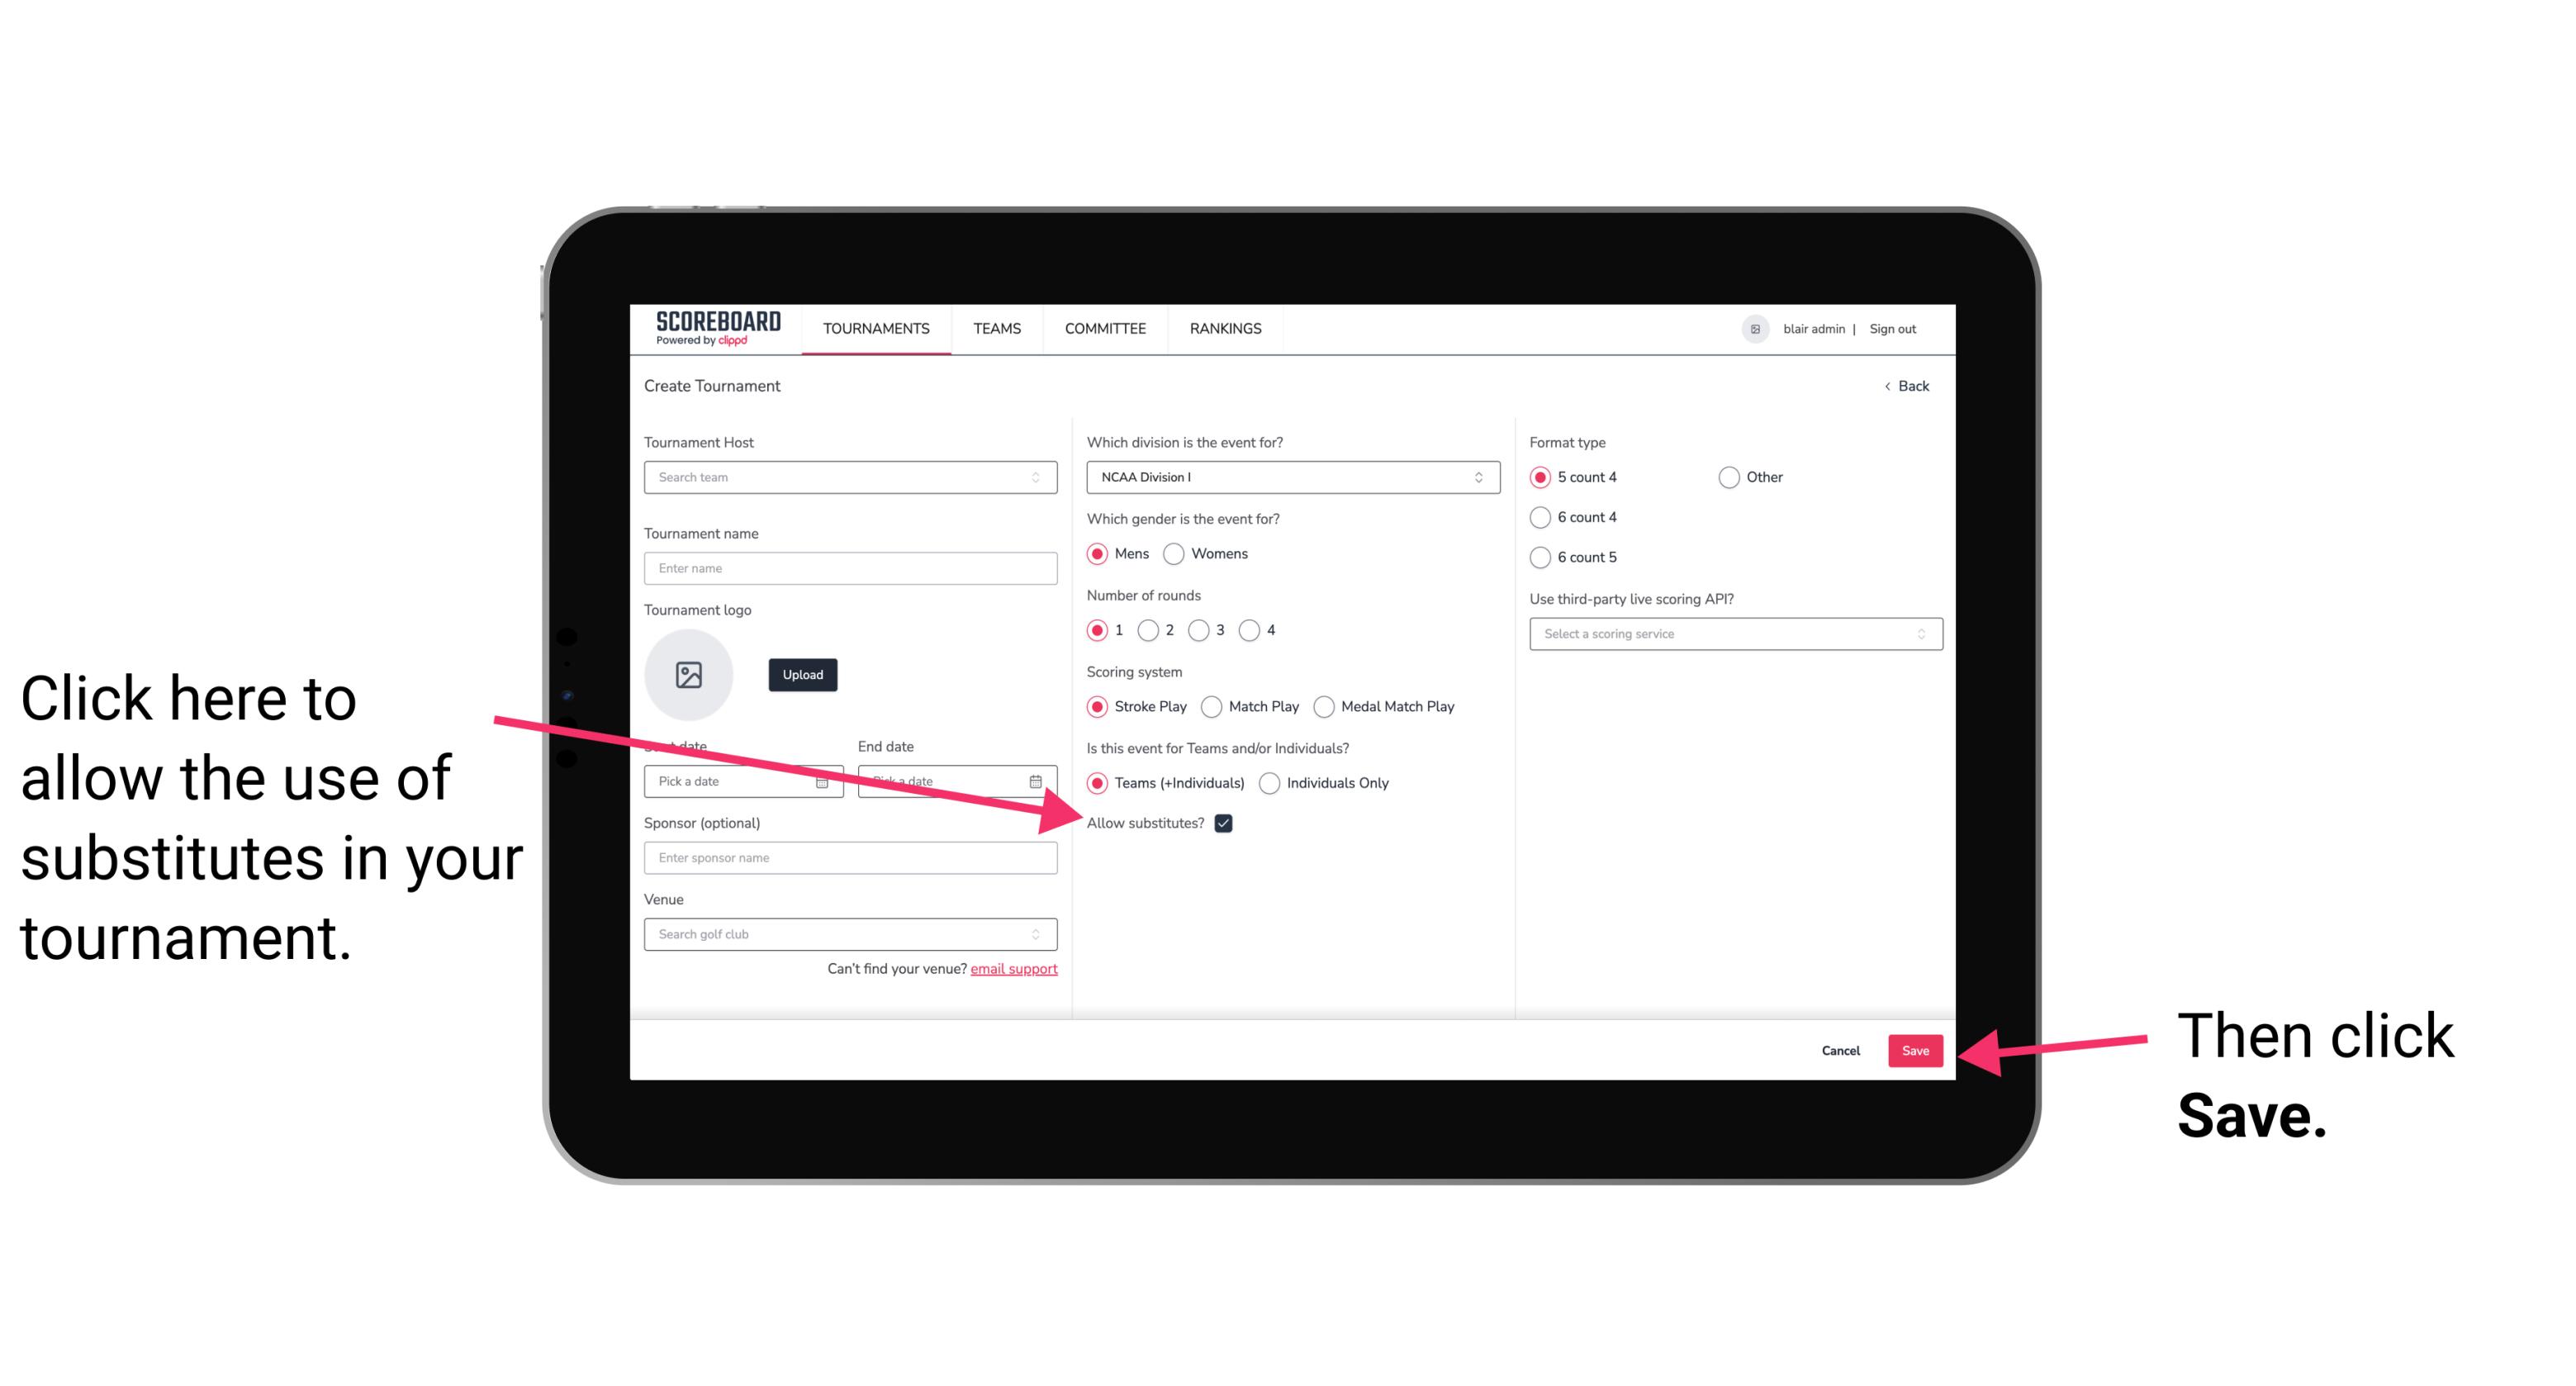Click the Tournament name input field
2576x1386 pixels.
tap(850, 568)
